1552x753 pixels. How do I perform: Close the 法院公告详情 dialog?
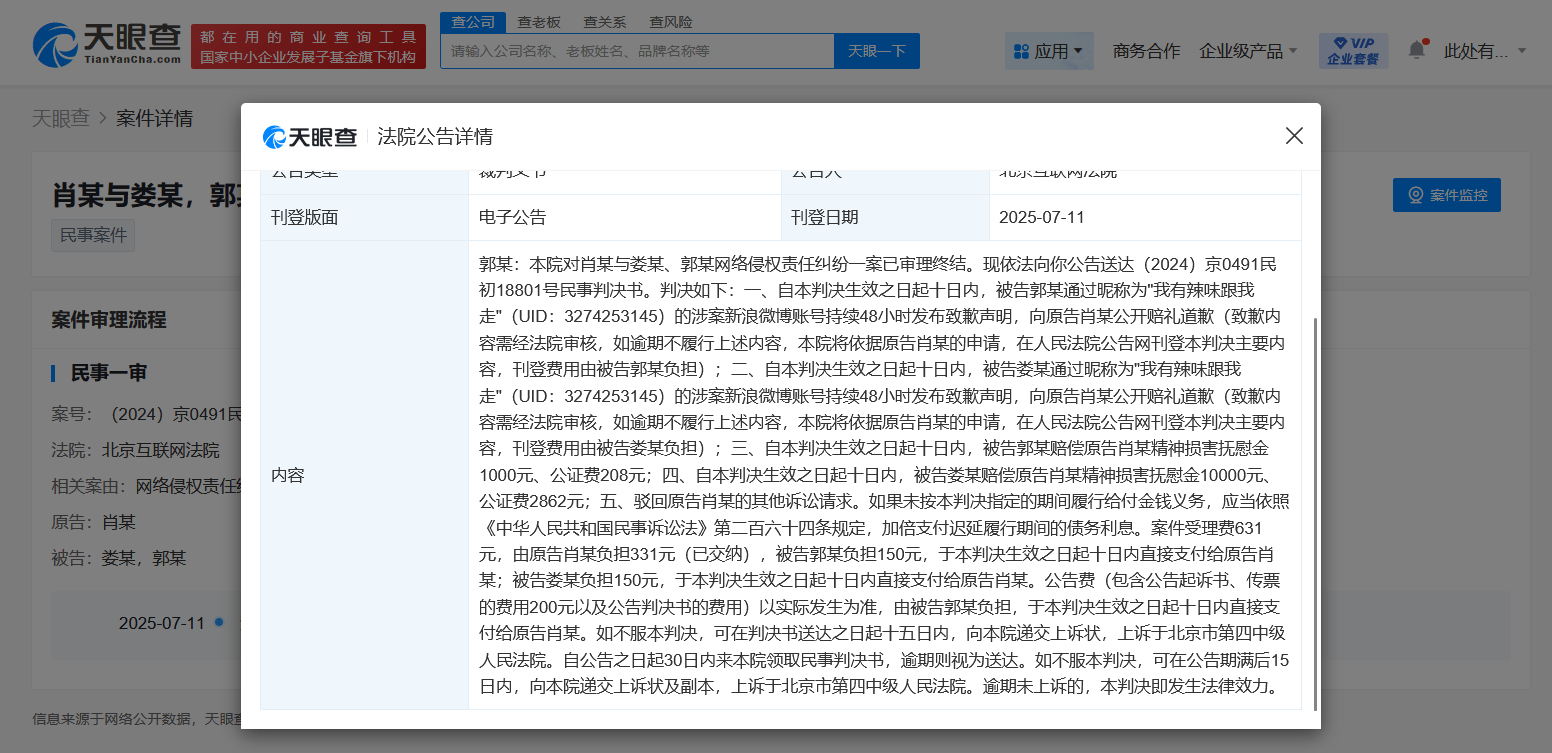[1294, 136]
